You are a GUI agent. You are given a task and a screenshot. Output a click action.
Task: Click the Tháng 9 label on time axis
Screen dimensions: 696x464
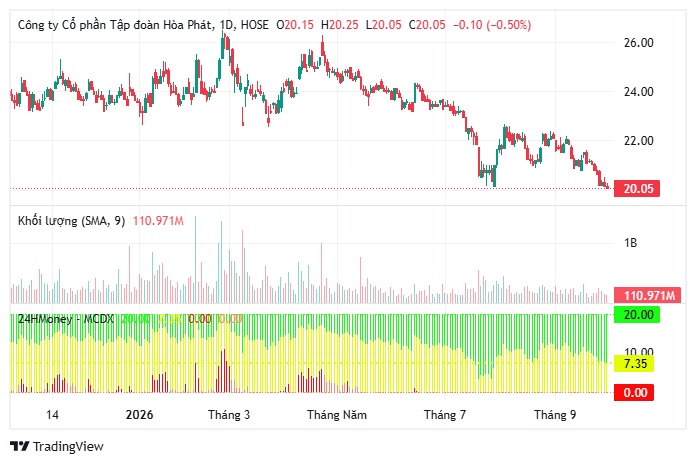[555, 415]
